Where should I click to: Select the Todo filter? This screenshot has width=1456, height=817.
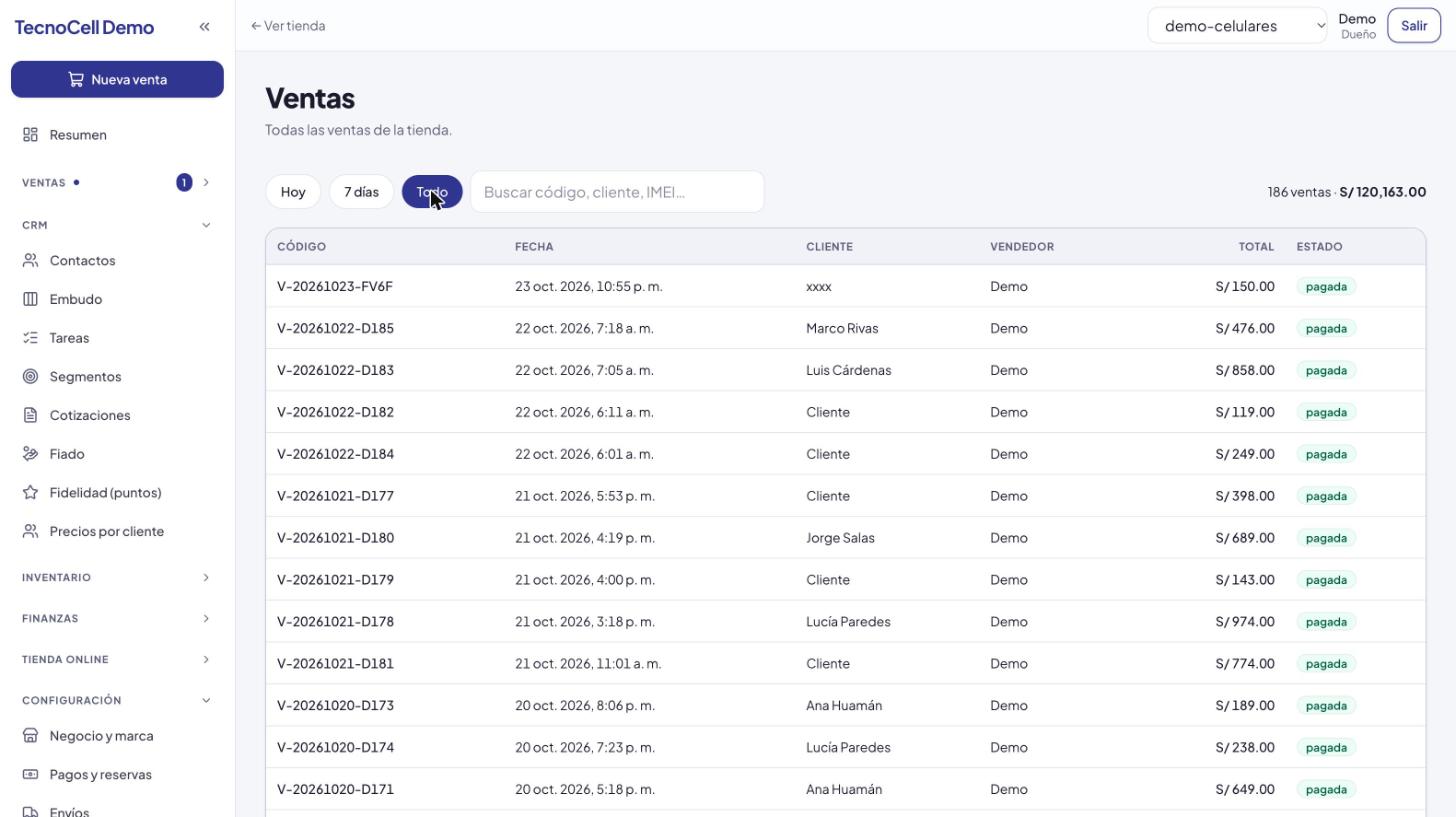(432, 192)
